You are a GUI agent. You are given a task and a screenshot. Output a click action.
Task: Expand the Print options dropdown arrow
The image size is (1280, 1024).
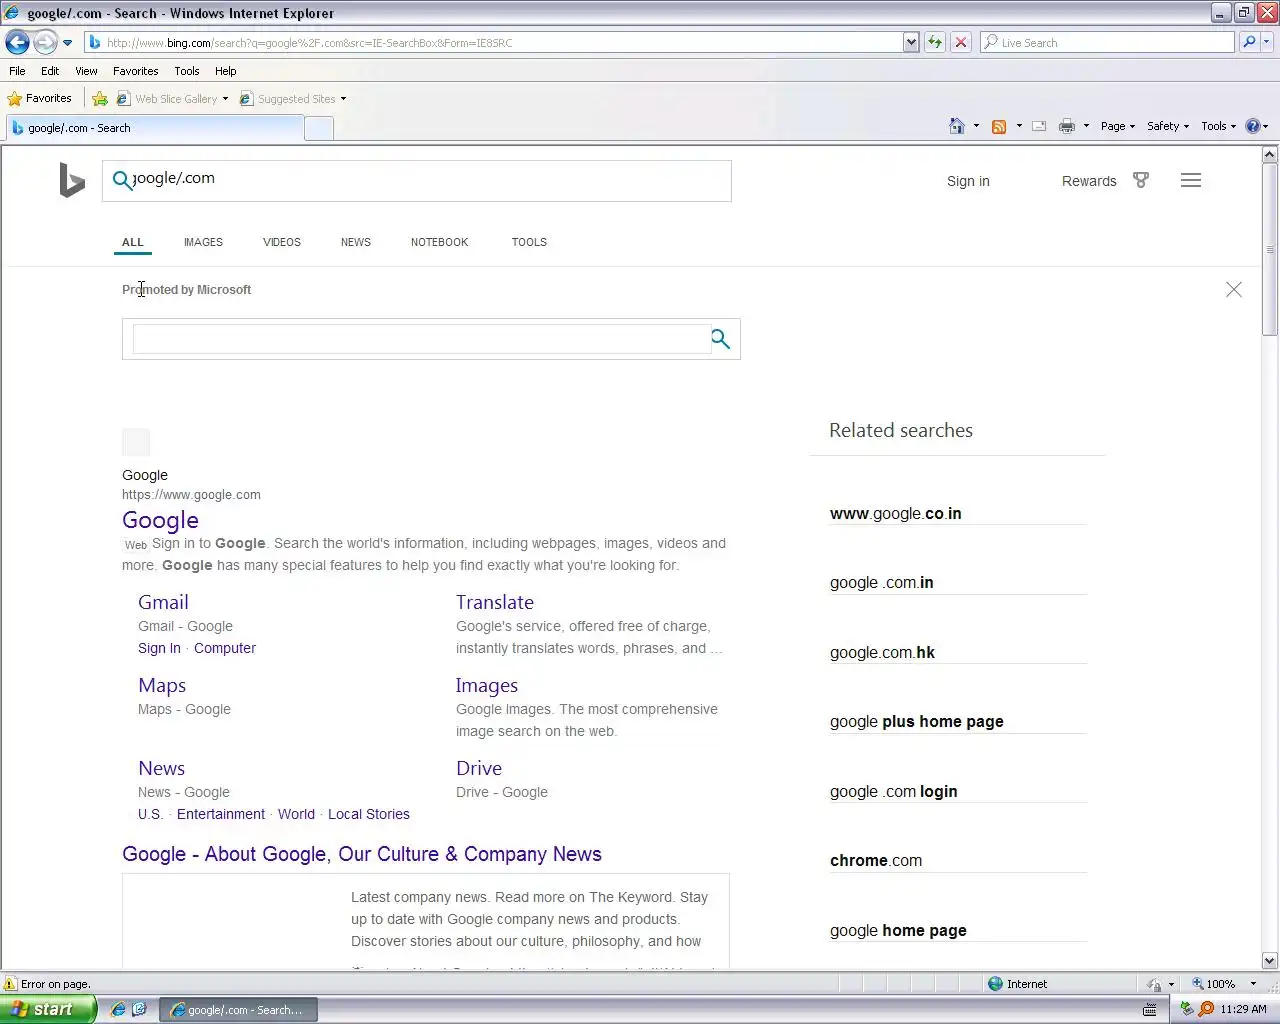point(1086,127)
